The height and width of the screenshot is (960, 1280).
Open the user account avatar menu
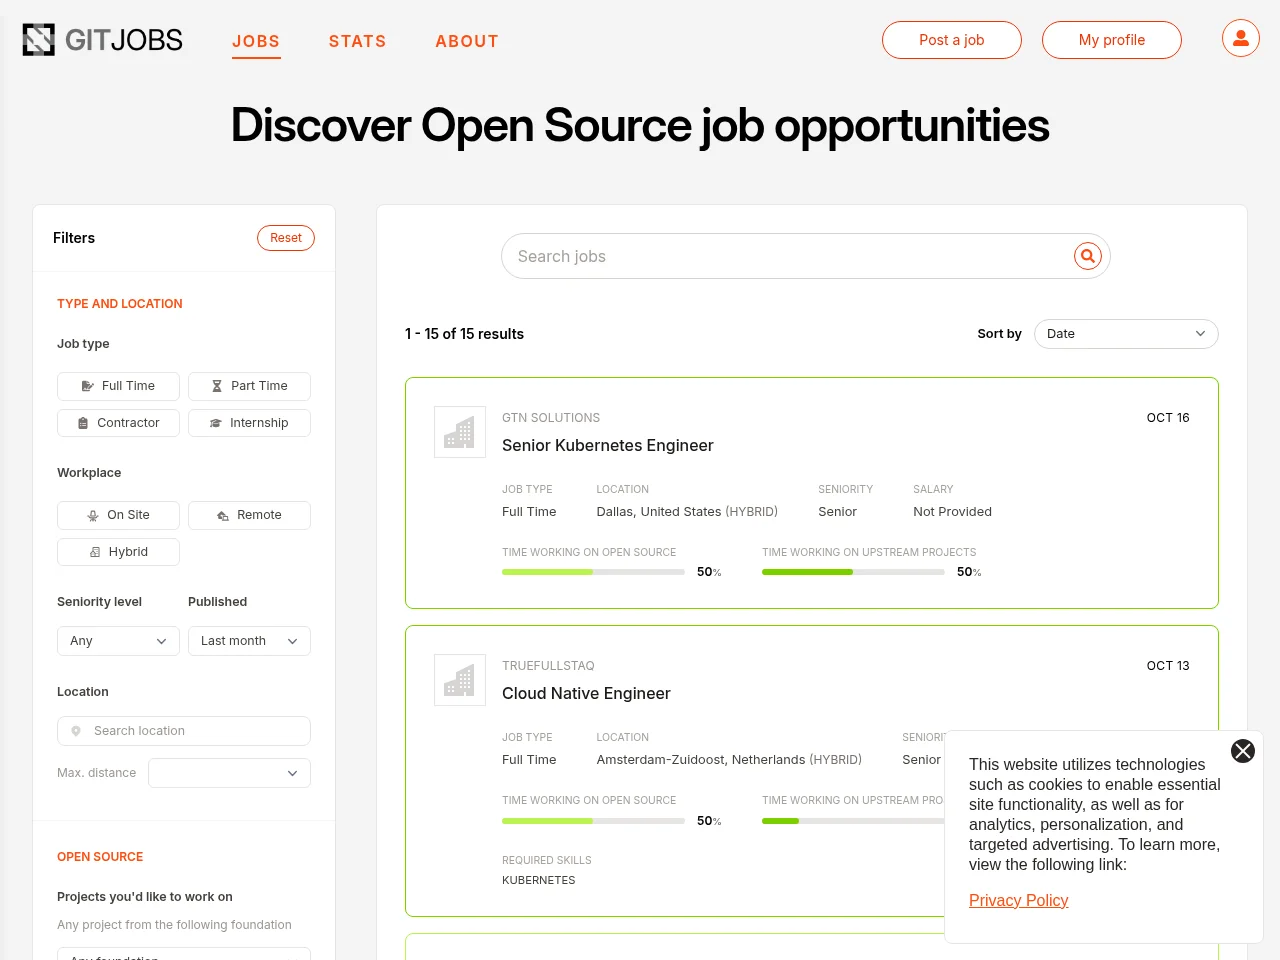coord(1241,39)
